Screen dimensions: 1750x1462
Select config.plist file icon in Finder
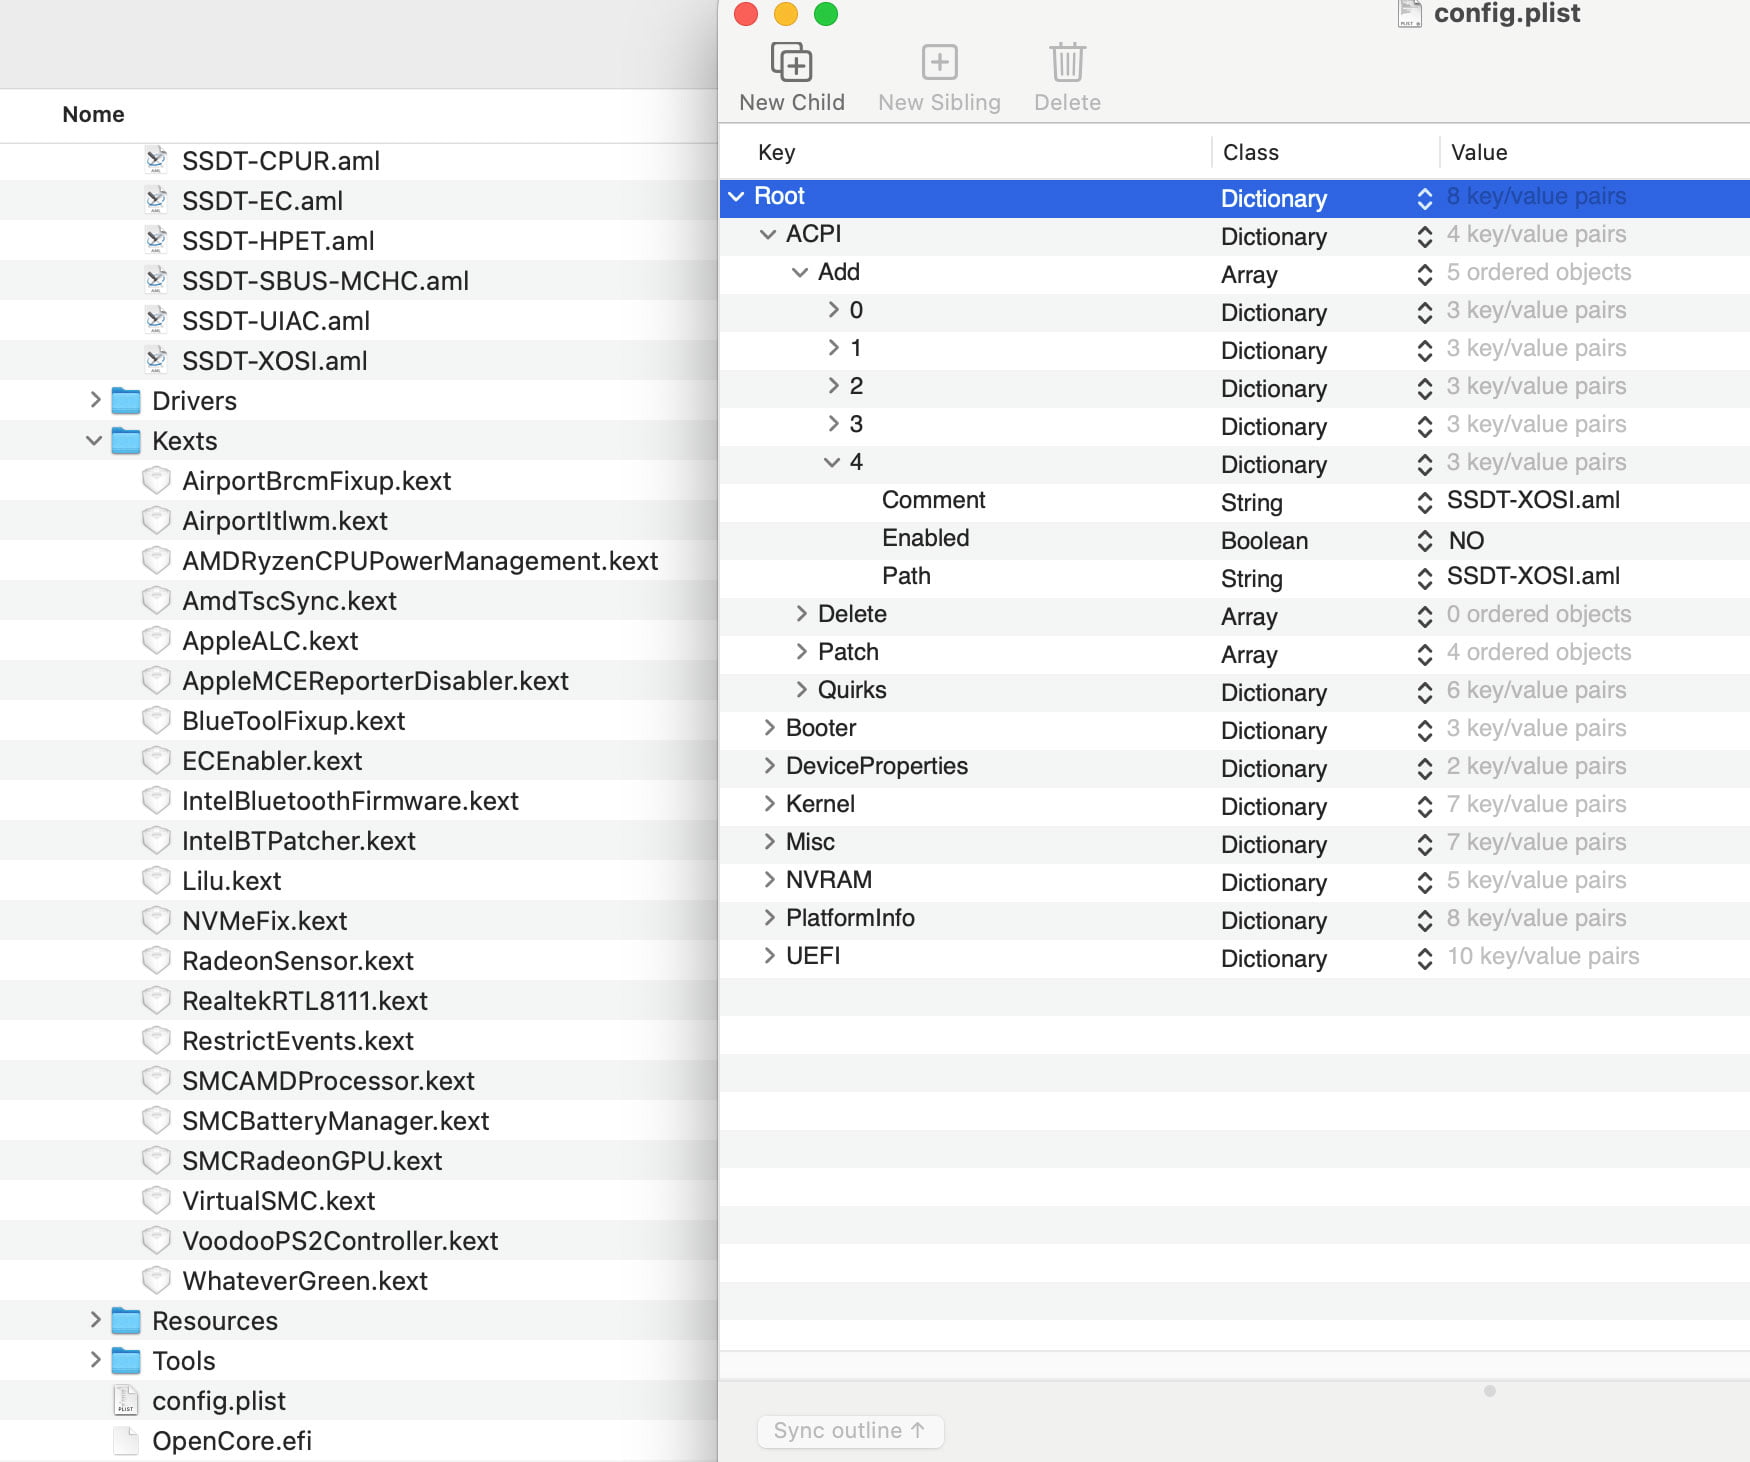126,1400
